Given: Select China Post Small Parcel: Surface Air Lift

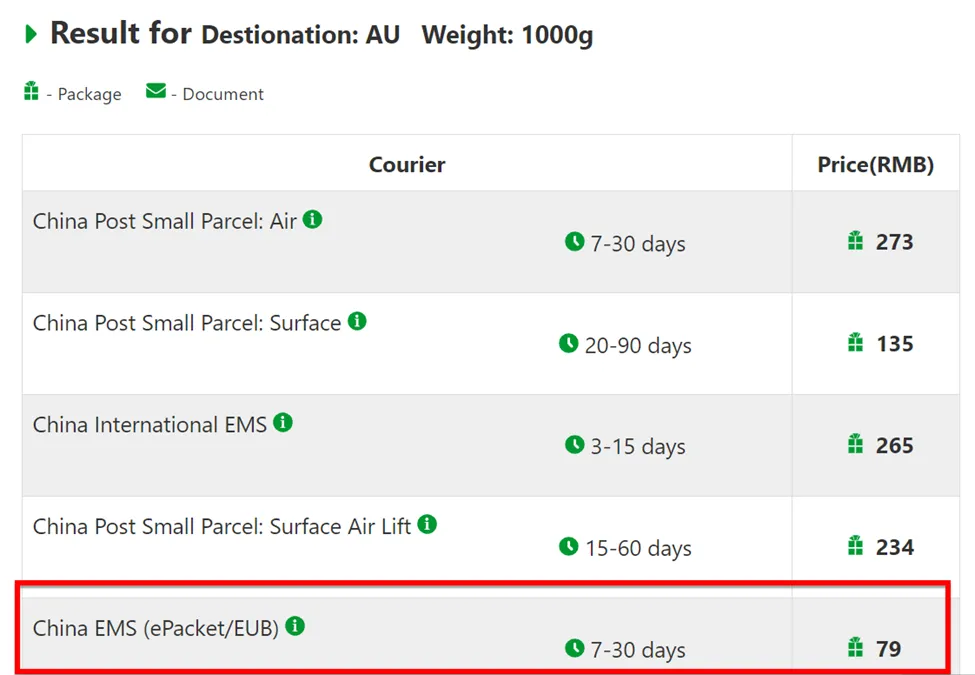Looking at the screenshot, I should (222, 526).
